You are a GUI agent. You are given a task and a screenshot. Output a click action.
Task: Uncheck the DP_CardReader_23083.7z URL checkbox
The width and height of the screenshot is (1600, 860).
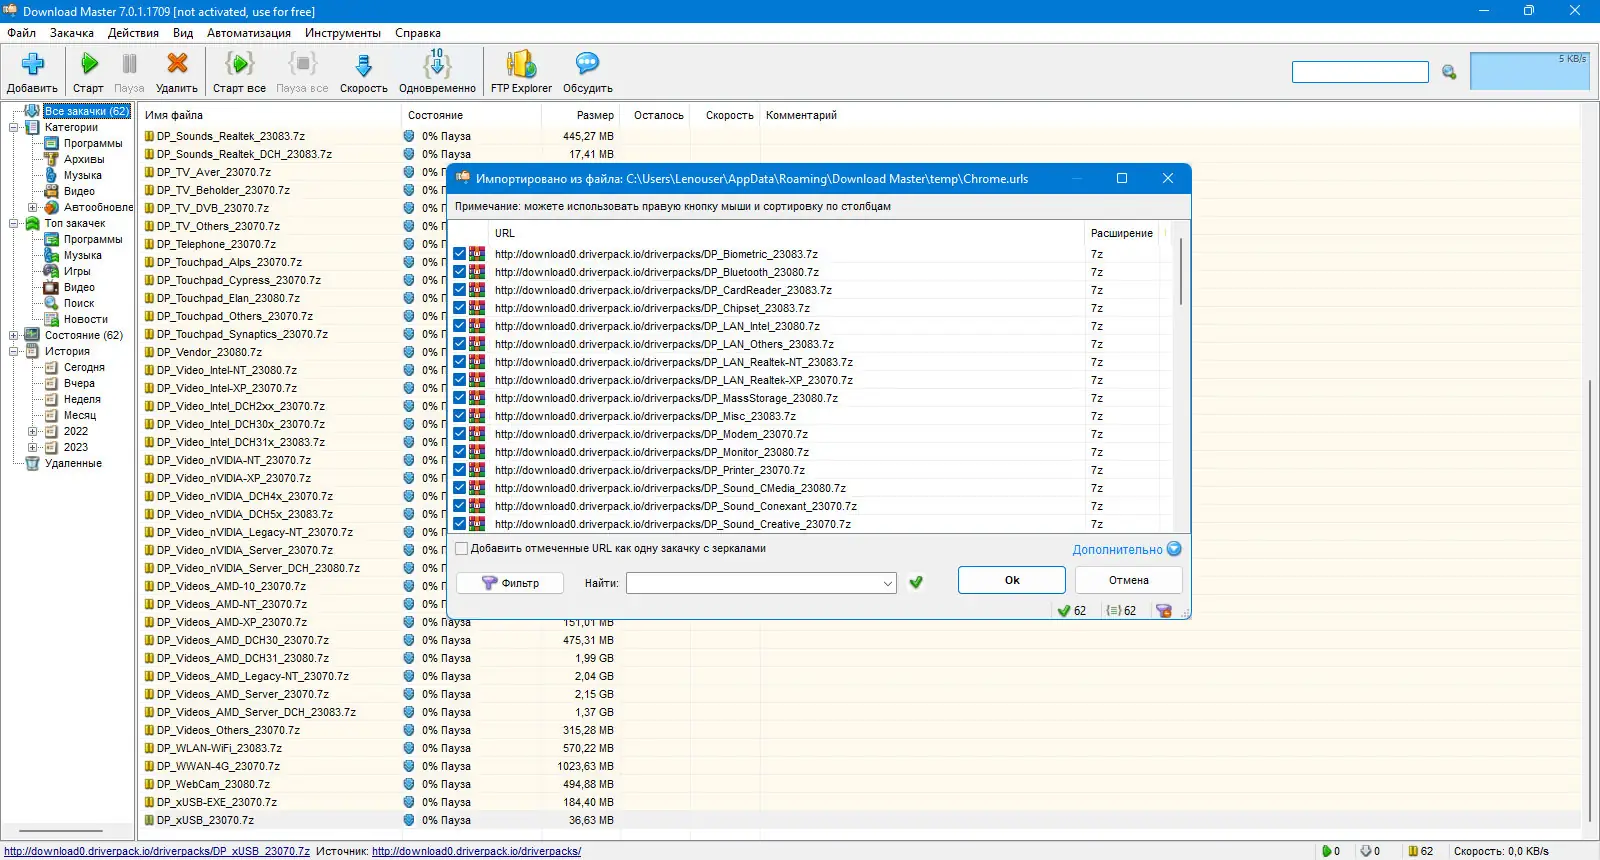pyautogui.click(x=460, y=290)
